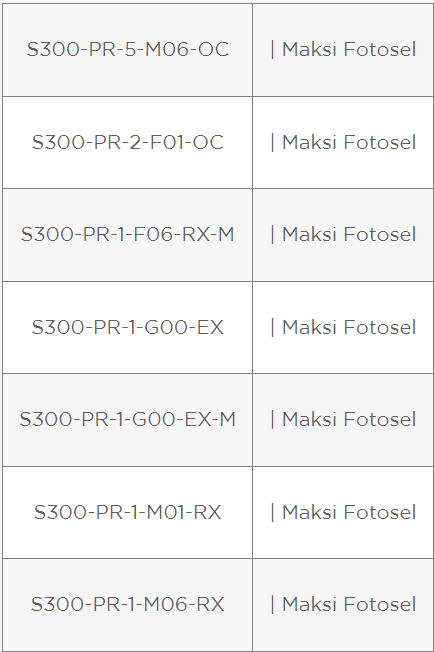Click the S300-PR-1-M06-RX code
434x652 pixels.
click(x=128, y=605)
